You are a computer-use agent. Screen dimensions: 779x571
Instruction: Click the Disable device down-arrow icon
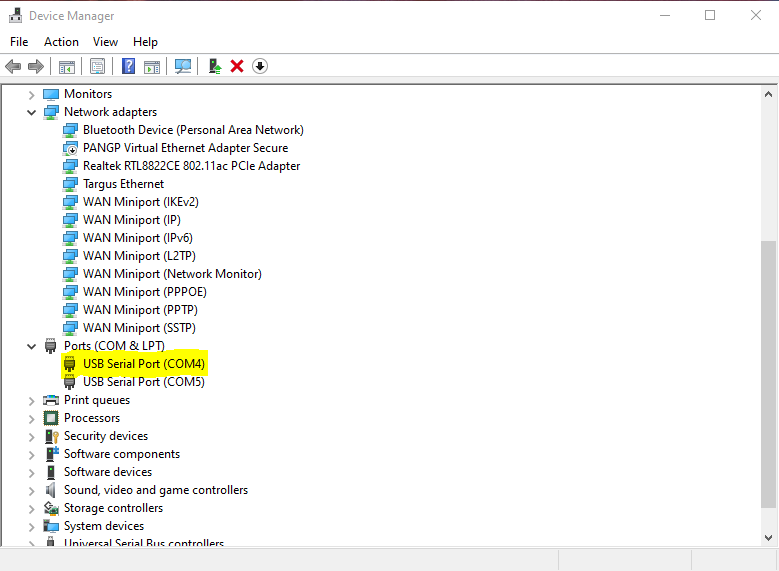click(x=260, y=66)
